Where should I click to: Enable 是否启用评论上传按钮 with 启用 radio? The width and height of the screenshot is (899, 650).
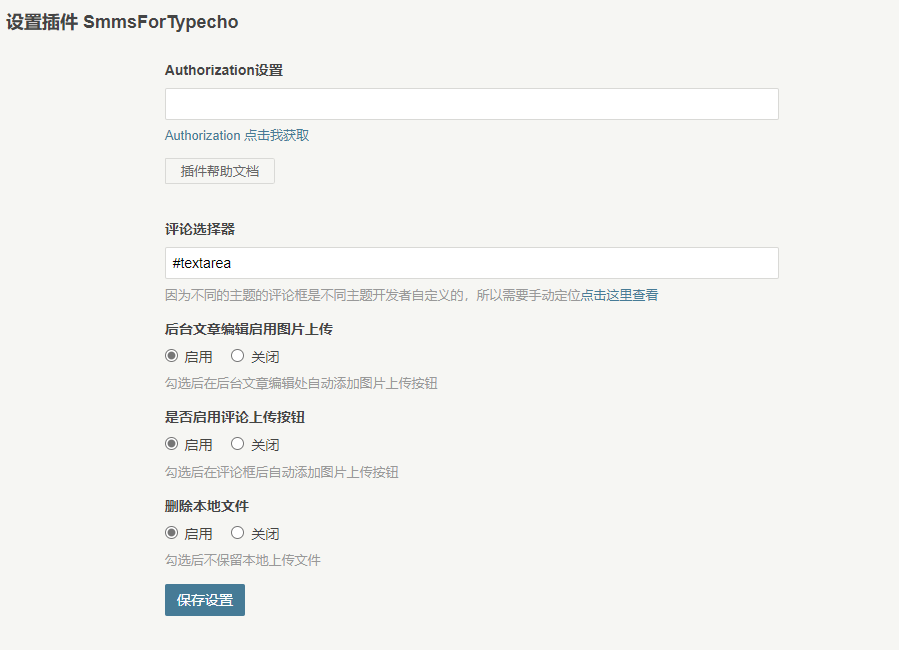coord(171,444)
